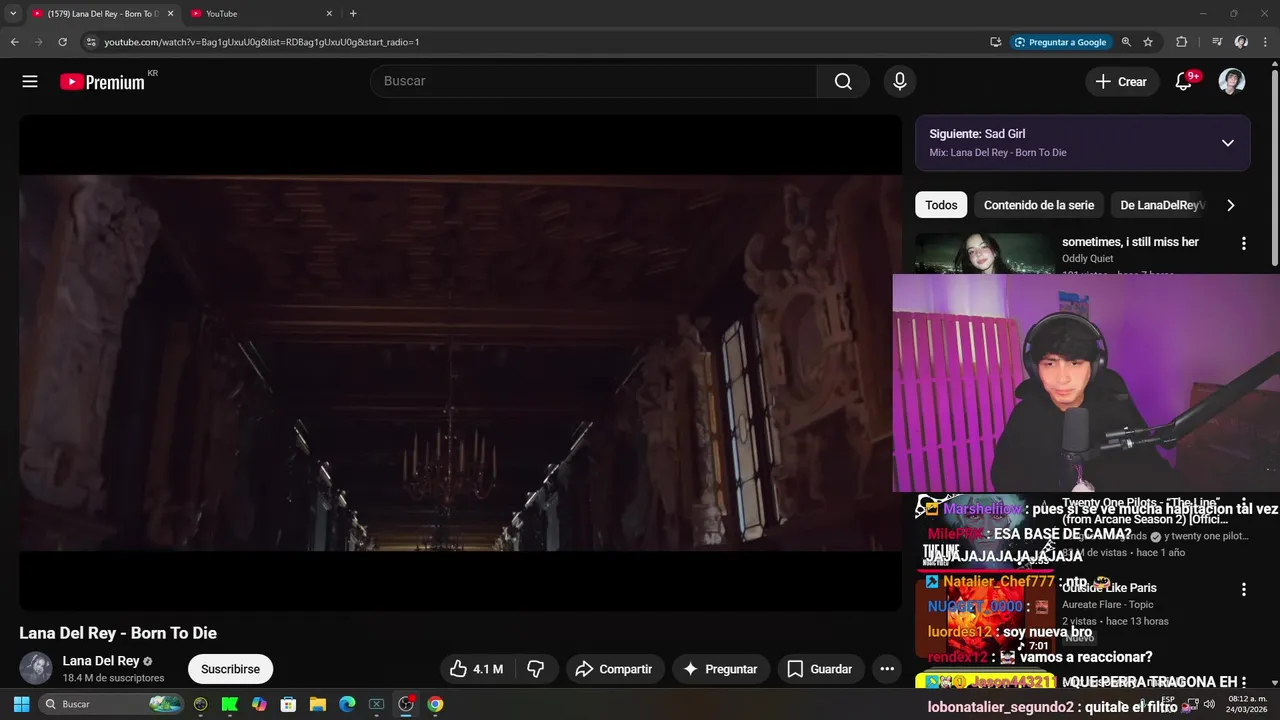
Task: Open Microsoft Edge from taskbar
Action: point(347,704)
